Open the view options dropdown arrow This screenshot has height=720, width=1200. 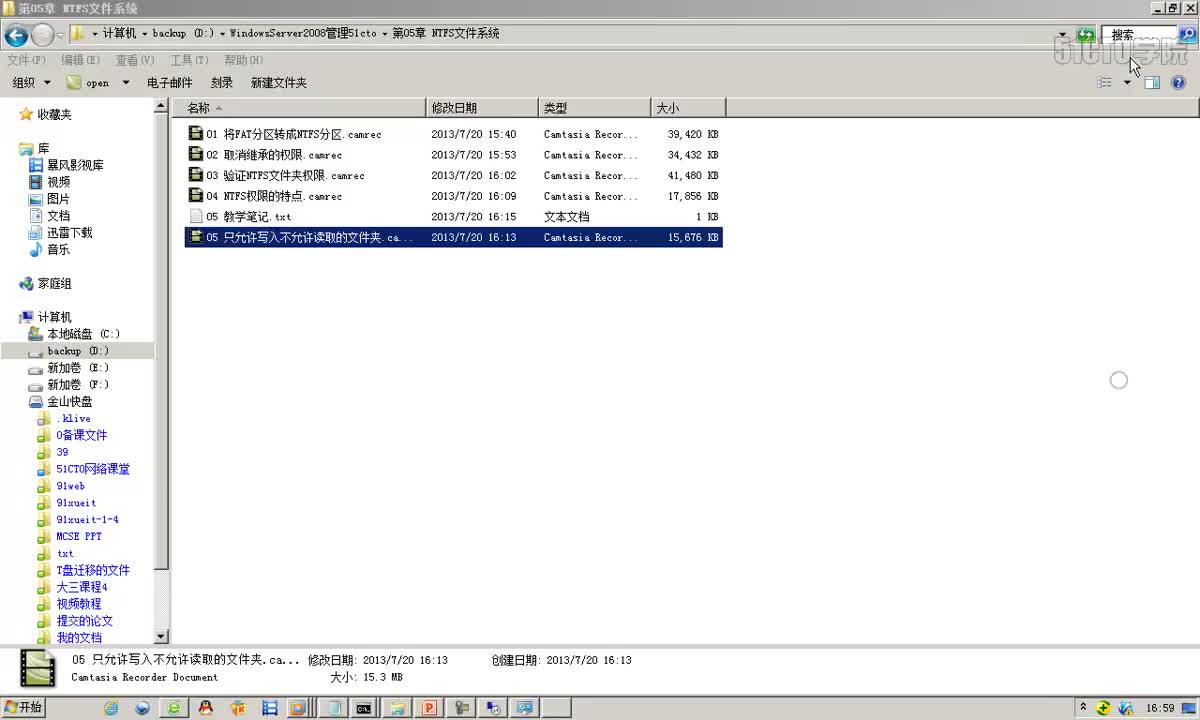(x=1127, y=83)
